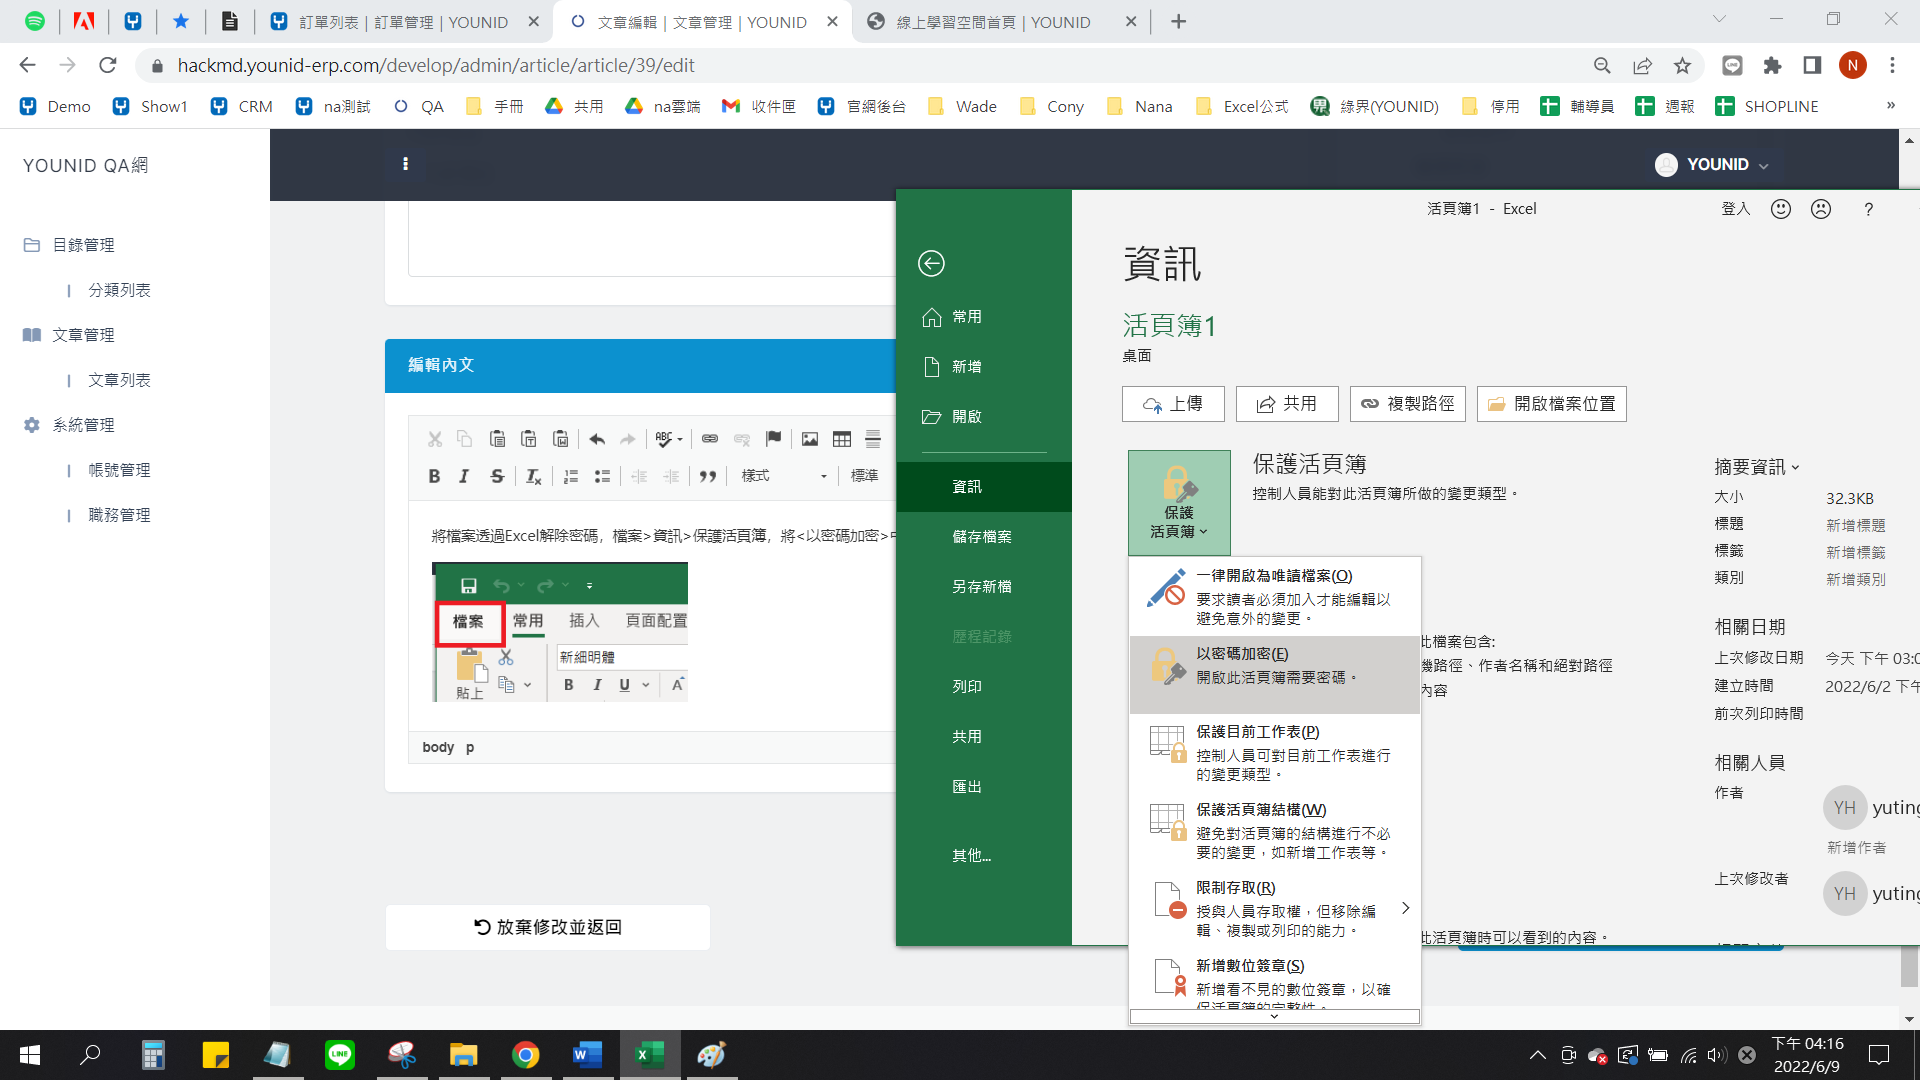The width and height of the screenshot is (1920, 1080).
Task: Toggle bold formatting in the editor
Action: click(434, 476)
